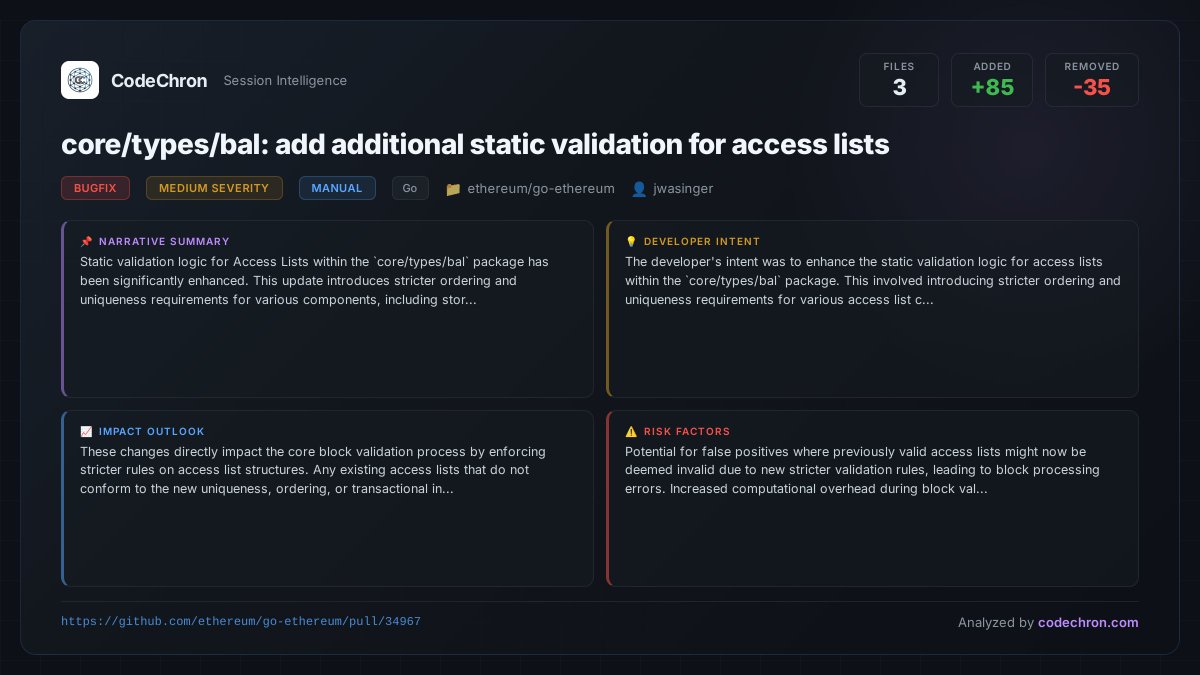This screenshot has height=675, width=1200.
Task: Select the Go language tag
Action: [410, 188]
